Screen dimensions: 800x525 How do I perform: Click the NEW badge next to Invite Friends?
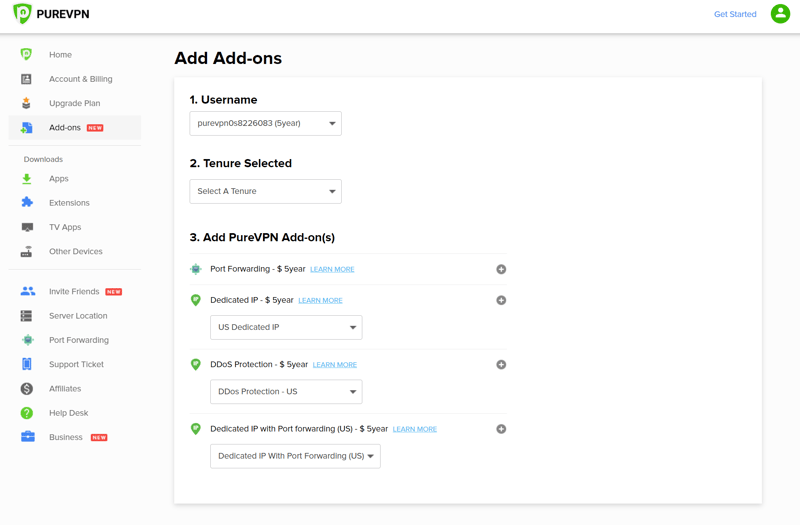(114, 292)
